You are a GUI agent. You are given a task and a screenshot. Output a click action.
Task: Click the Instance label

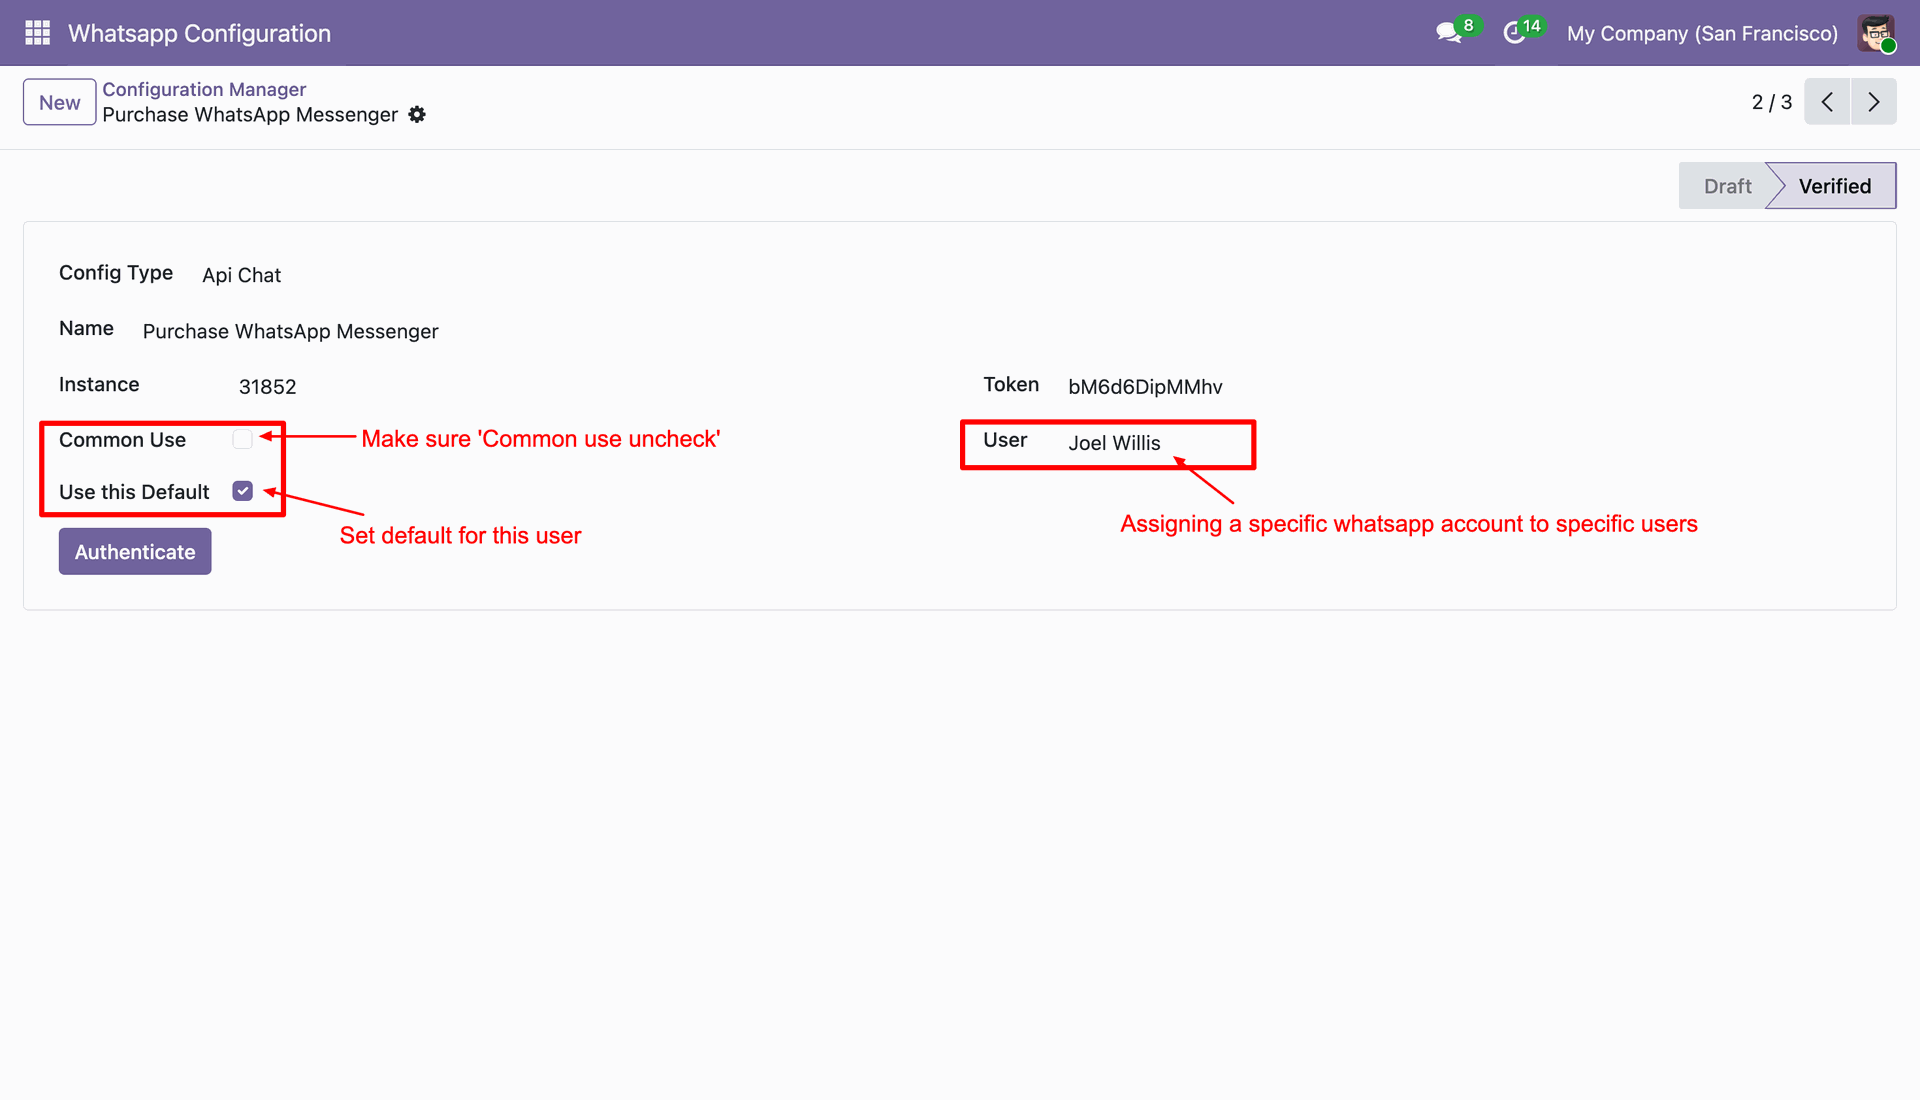99,385
